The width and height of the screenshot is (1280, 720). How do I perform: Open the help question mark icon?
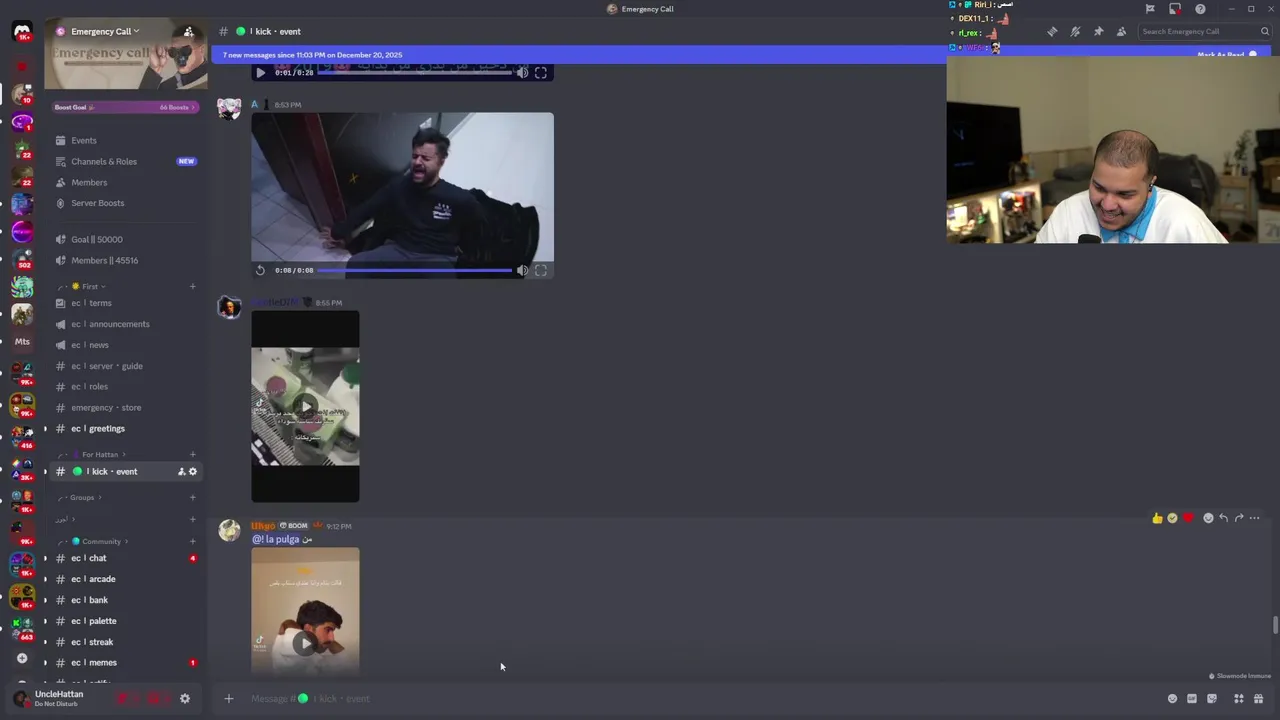click(x=1200, y=9)
